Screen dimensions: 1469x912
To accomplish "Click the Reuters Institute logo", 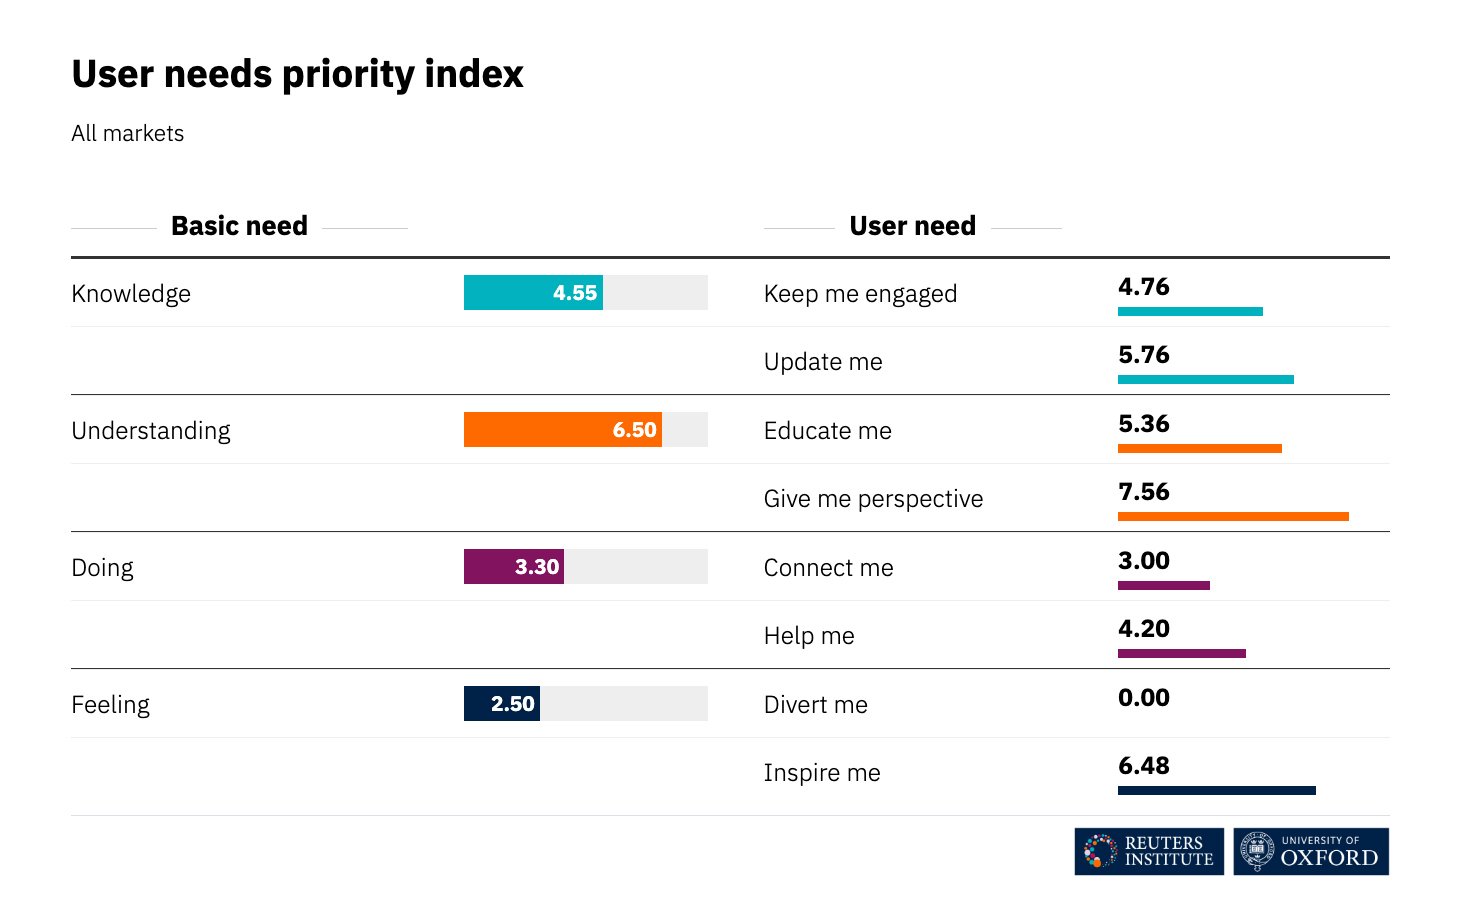I will (x=1148, y=851).
